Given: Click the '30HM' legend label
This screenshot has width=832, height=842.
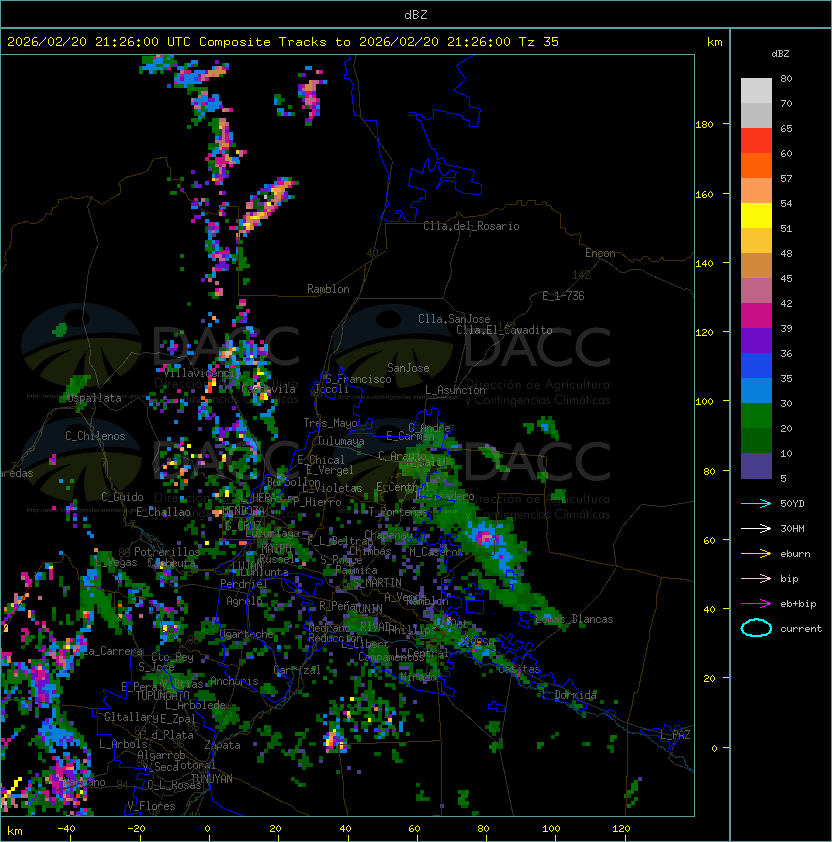Looking at the screenshot, I should tap(792, 529).
